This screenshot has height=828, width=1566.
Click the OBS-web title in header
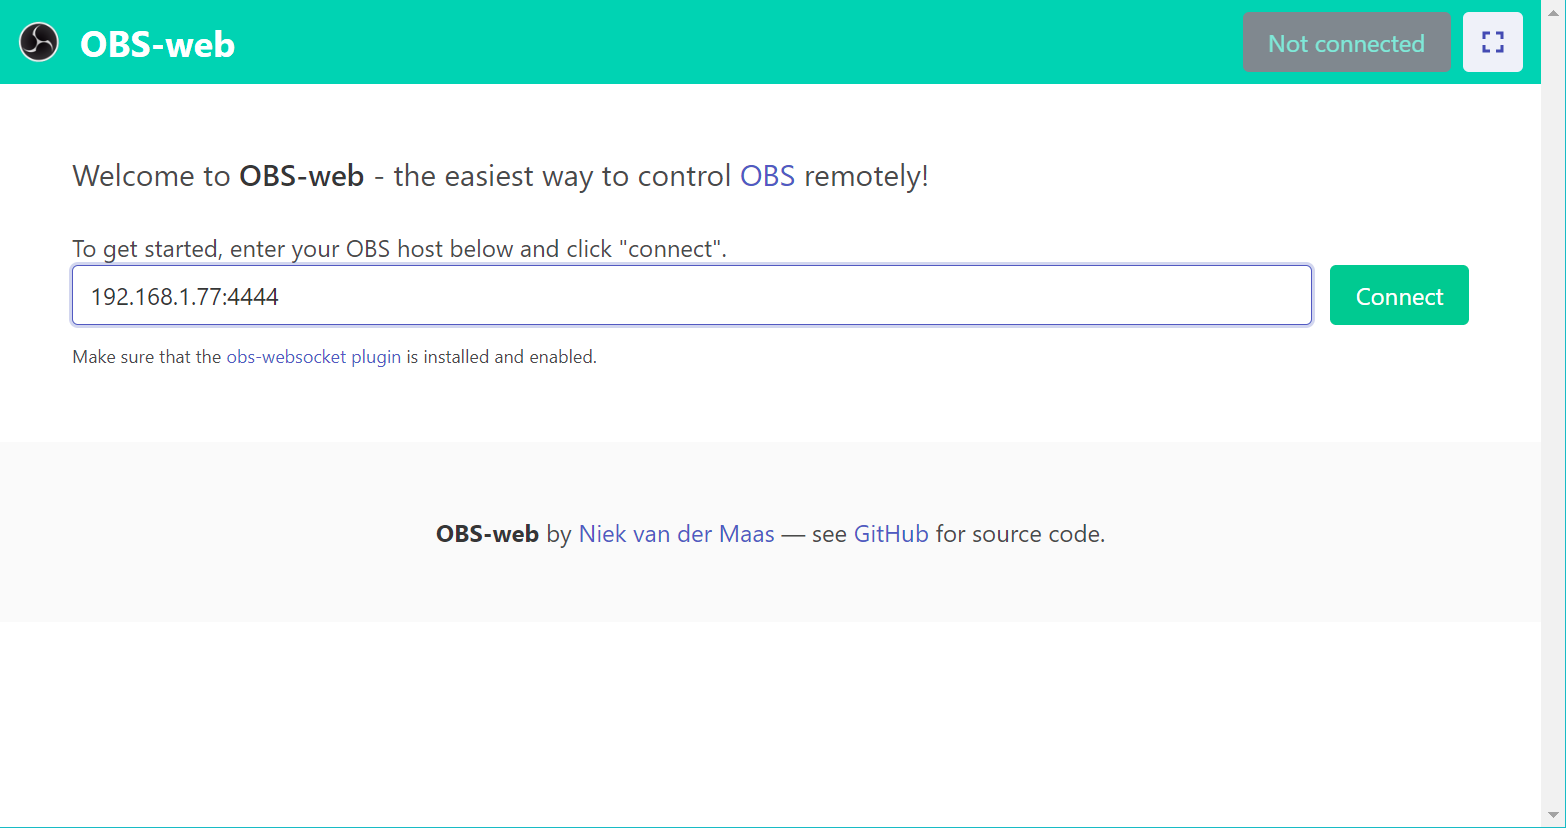(x=157, y=44)
